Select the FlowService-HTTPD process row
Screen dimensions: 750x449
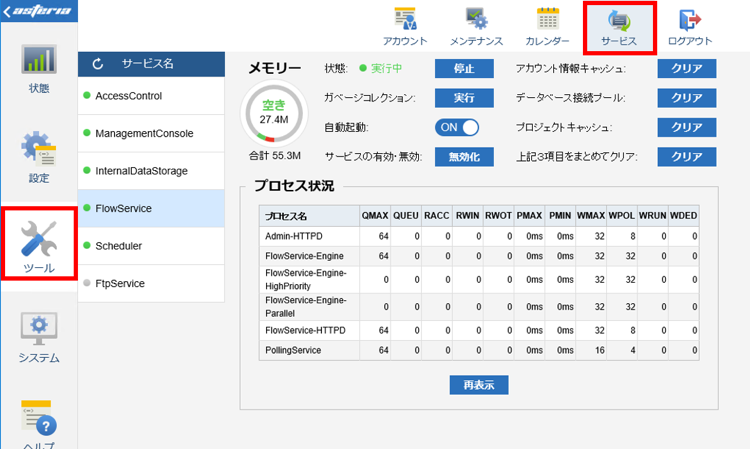pos(479,330)
